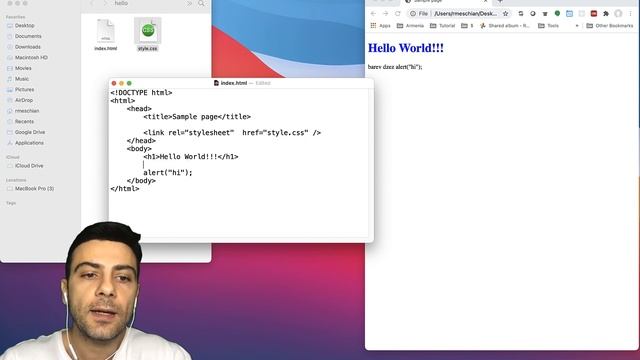Click the blue calendar Chrome extension icon
The height and width of the screenshot is (360, 640).
[569, 13]
